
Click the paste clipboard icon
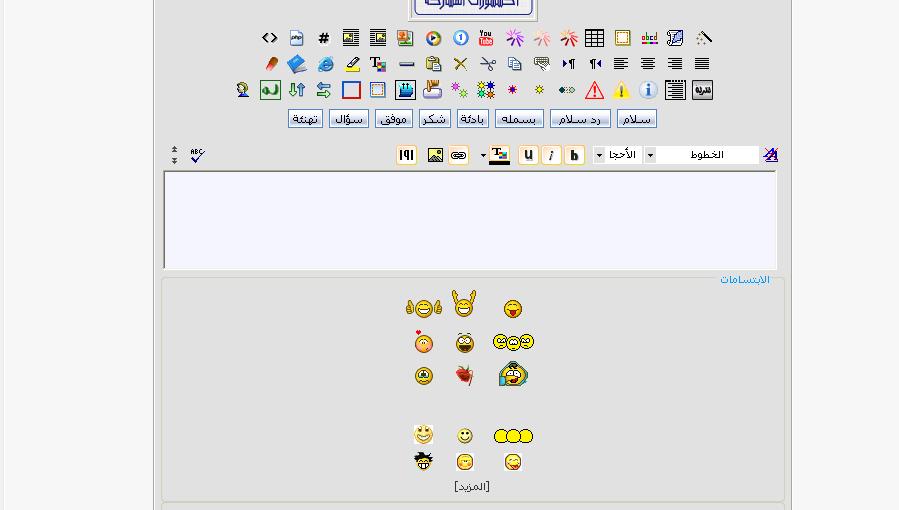[433, 64]
